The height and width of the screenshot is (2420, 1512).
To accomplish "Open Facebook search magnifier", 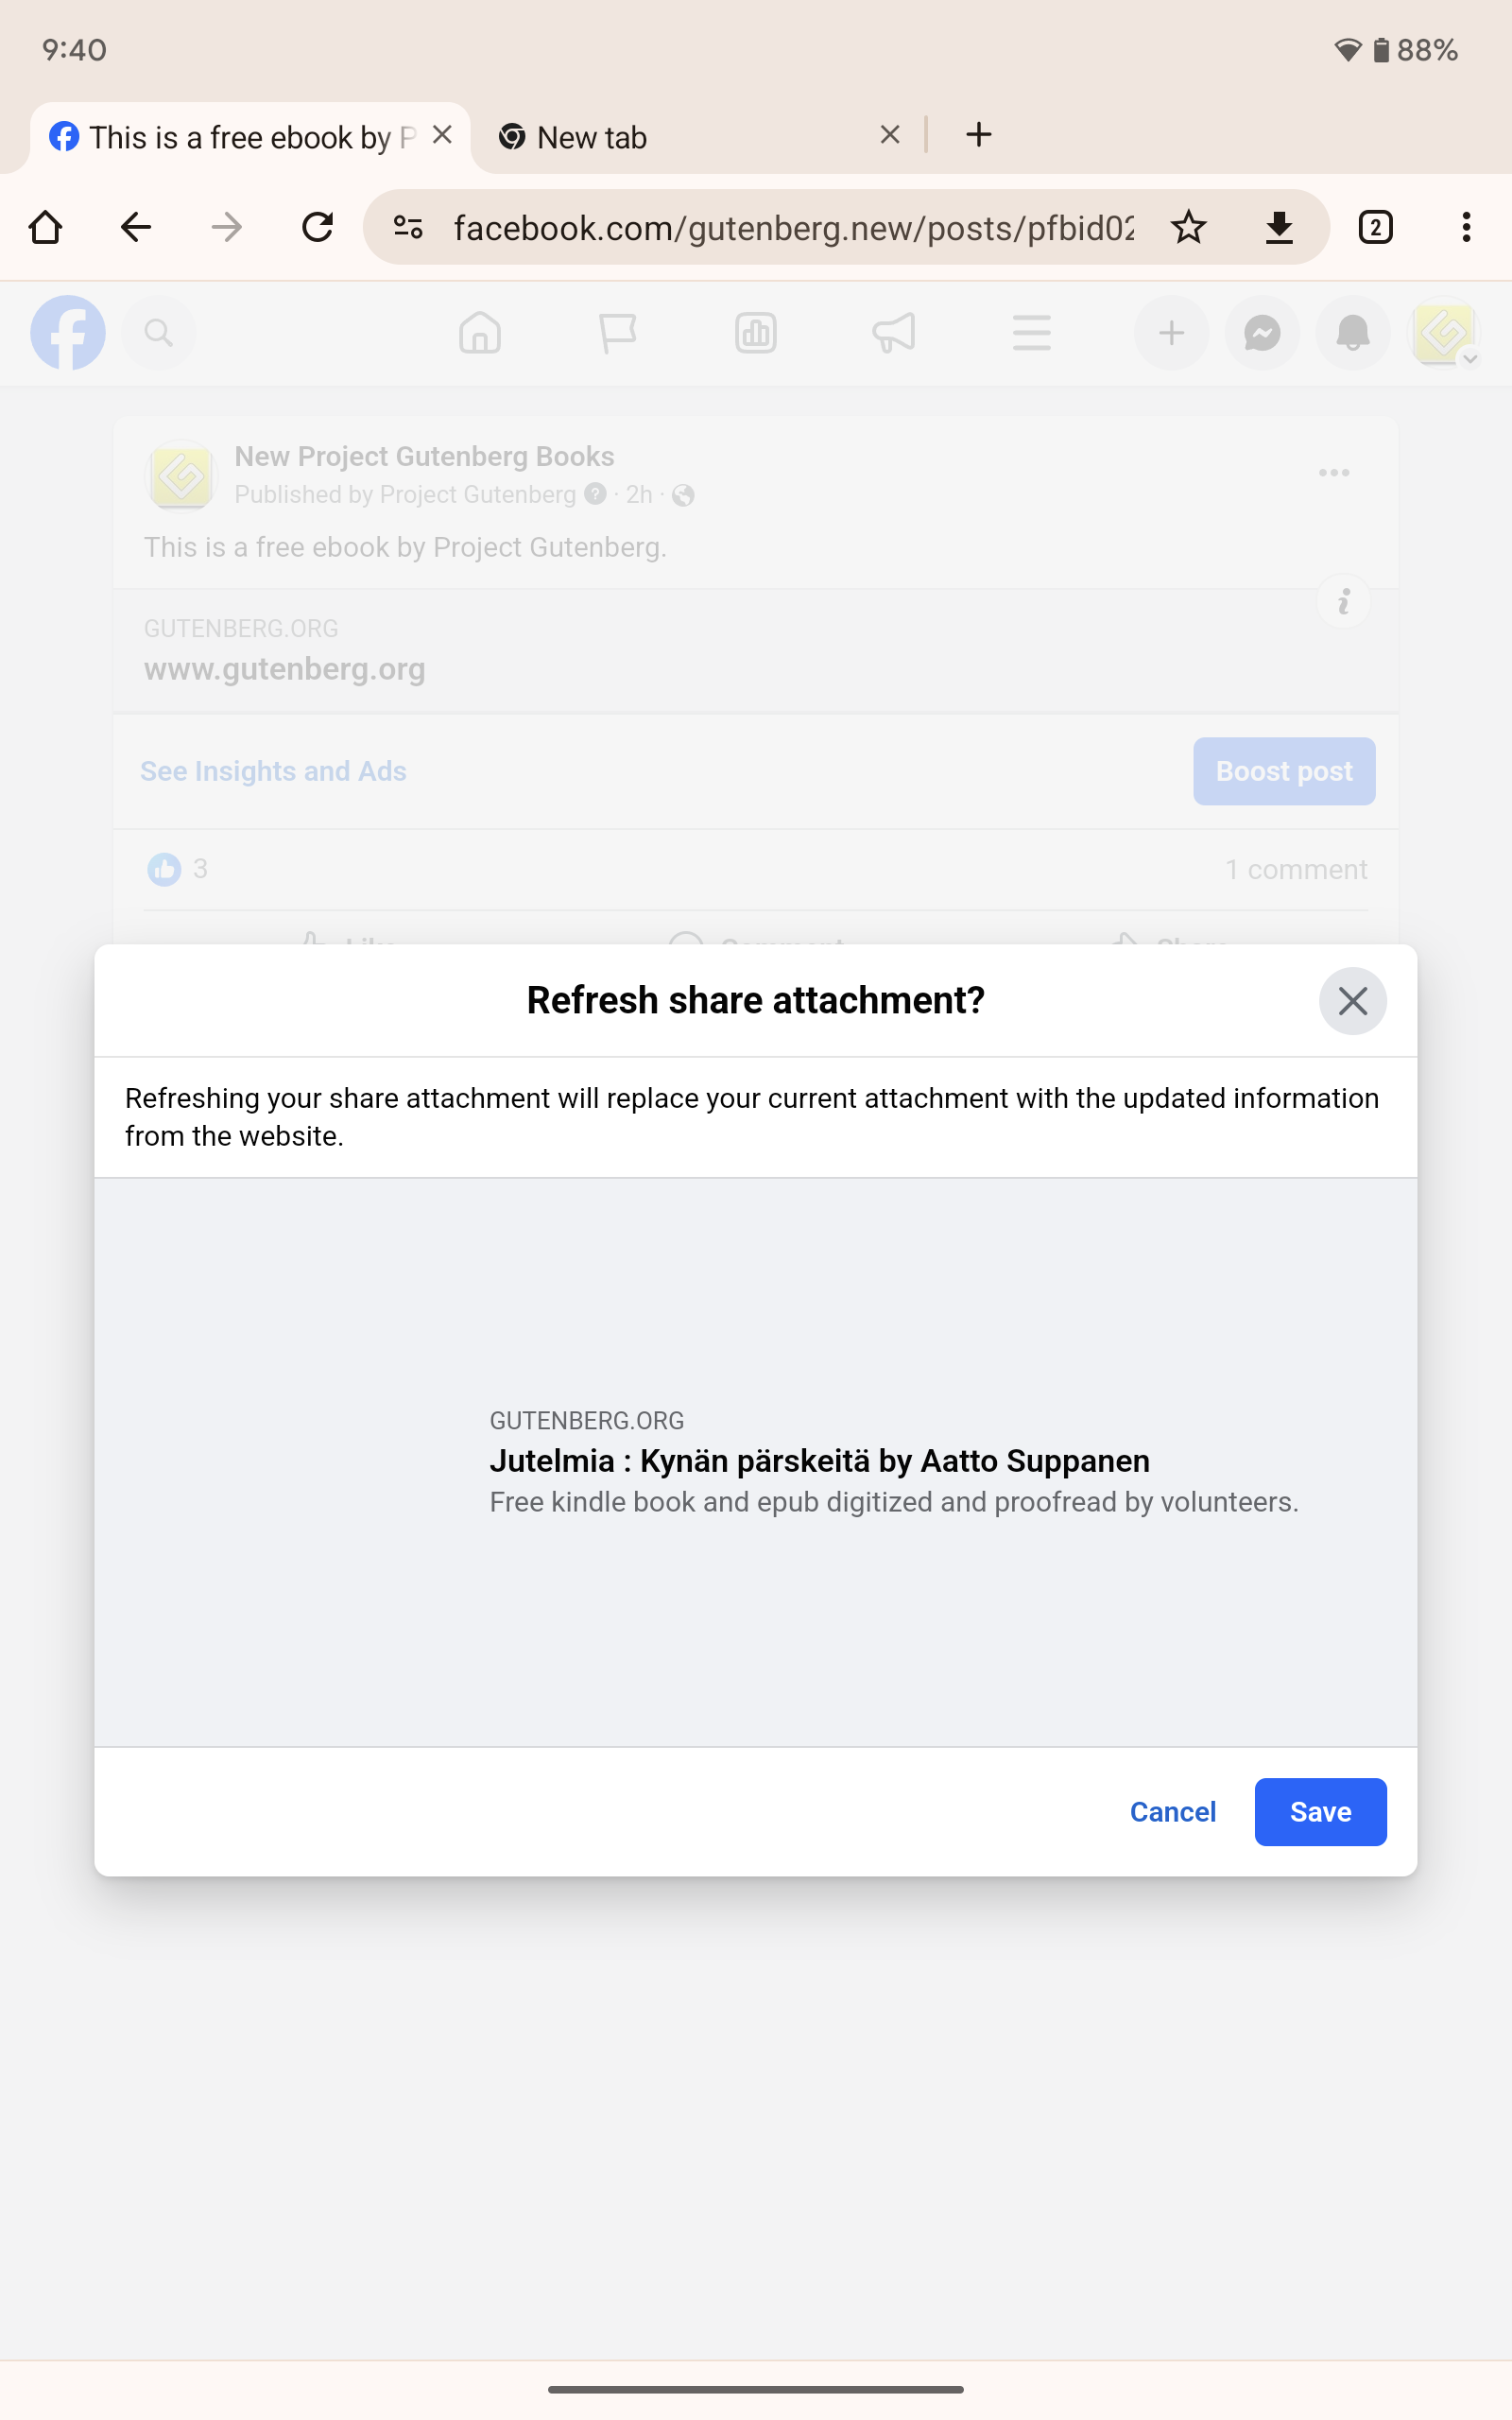I will point(158,333).
